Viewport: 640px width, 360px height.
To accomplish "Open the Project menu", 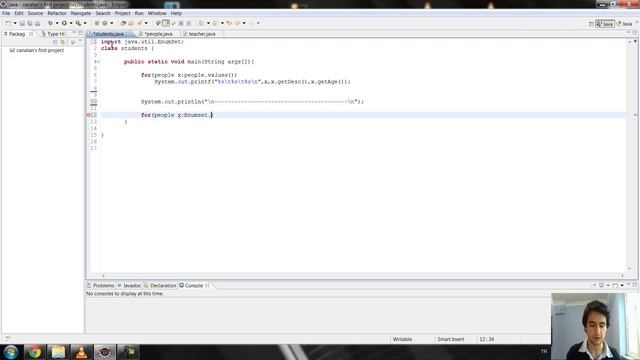I will [122, 13].
